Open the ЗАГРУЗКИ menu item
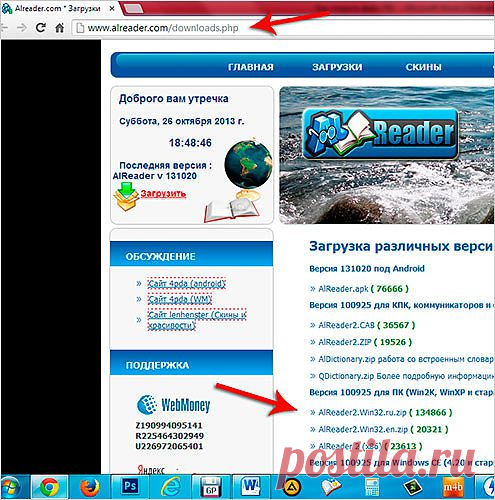Viewport: 495px width, 500px height. pos(337,67)
